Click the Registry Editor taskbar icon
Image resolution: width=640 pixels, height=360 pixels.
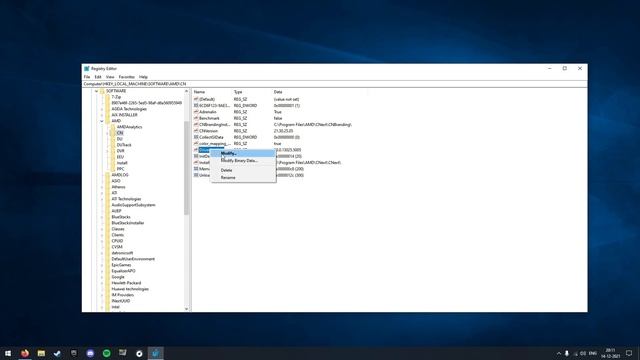point(156,353)
